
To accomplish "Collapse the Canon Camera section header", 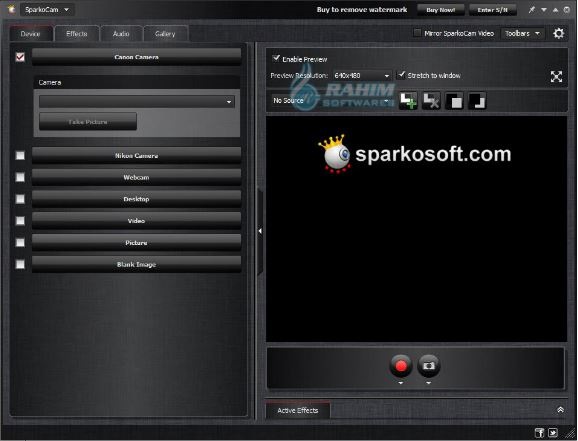I will (136, 57).
